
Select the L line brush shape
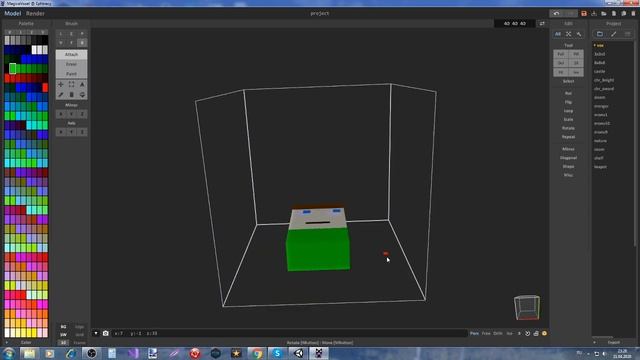pyautogui.click(x=61, y=34)
